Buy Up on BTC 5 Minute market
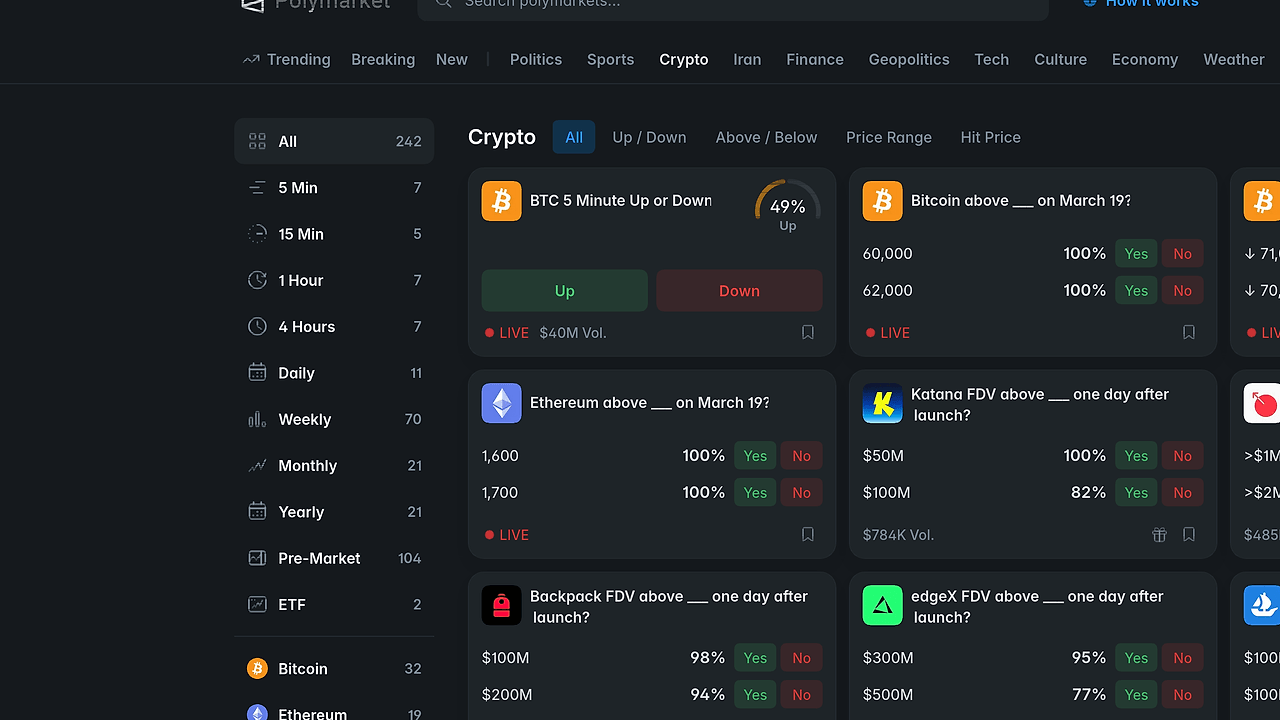1280x720 pixels. [x=565, y=290]
